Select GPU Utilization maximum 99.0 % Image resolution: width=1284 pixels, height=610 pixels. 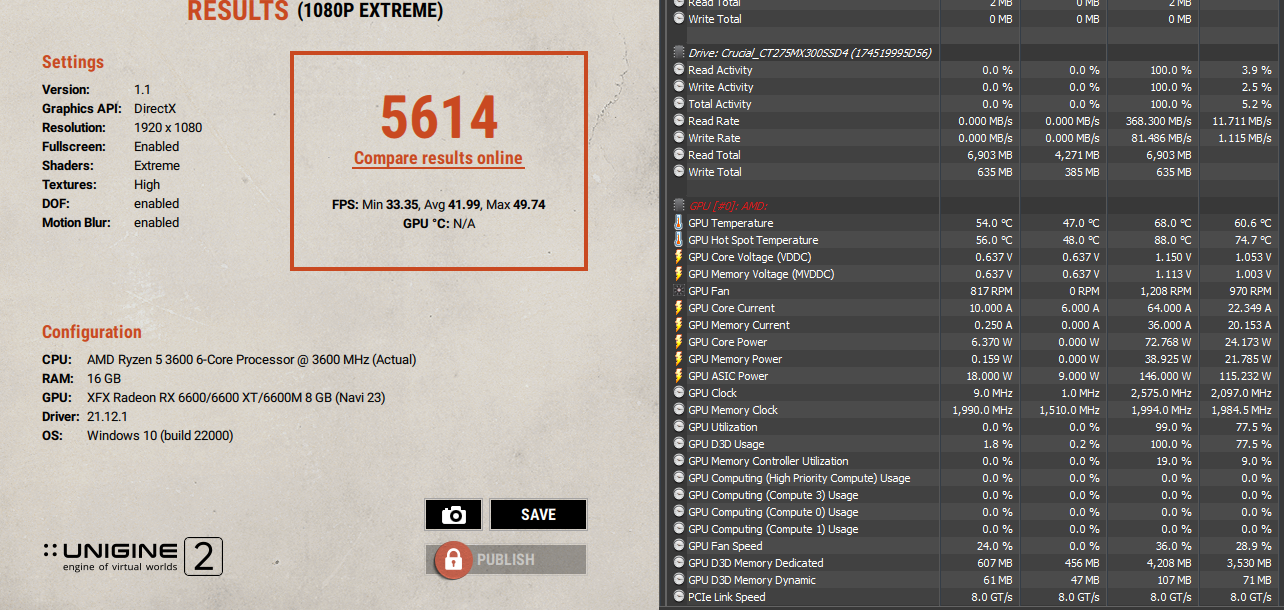1173,427
